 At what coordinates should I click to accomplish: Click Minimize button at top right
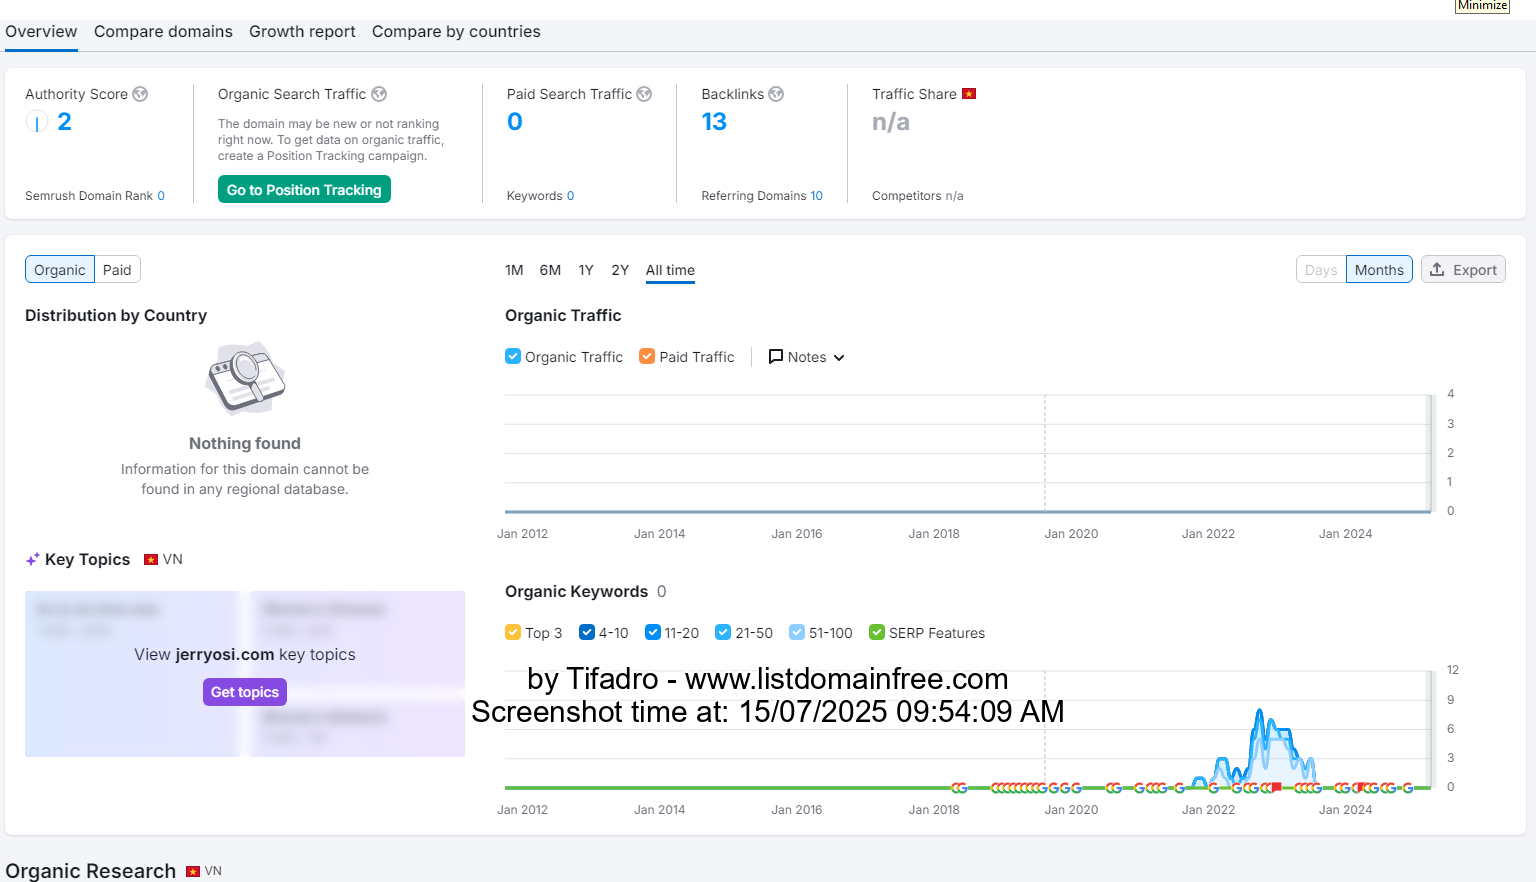click(x=1482, y=6)
